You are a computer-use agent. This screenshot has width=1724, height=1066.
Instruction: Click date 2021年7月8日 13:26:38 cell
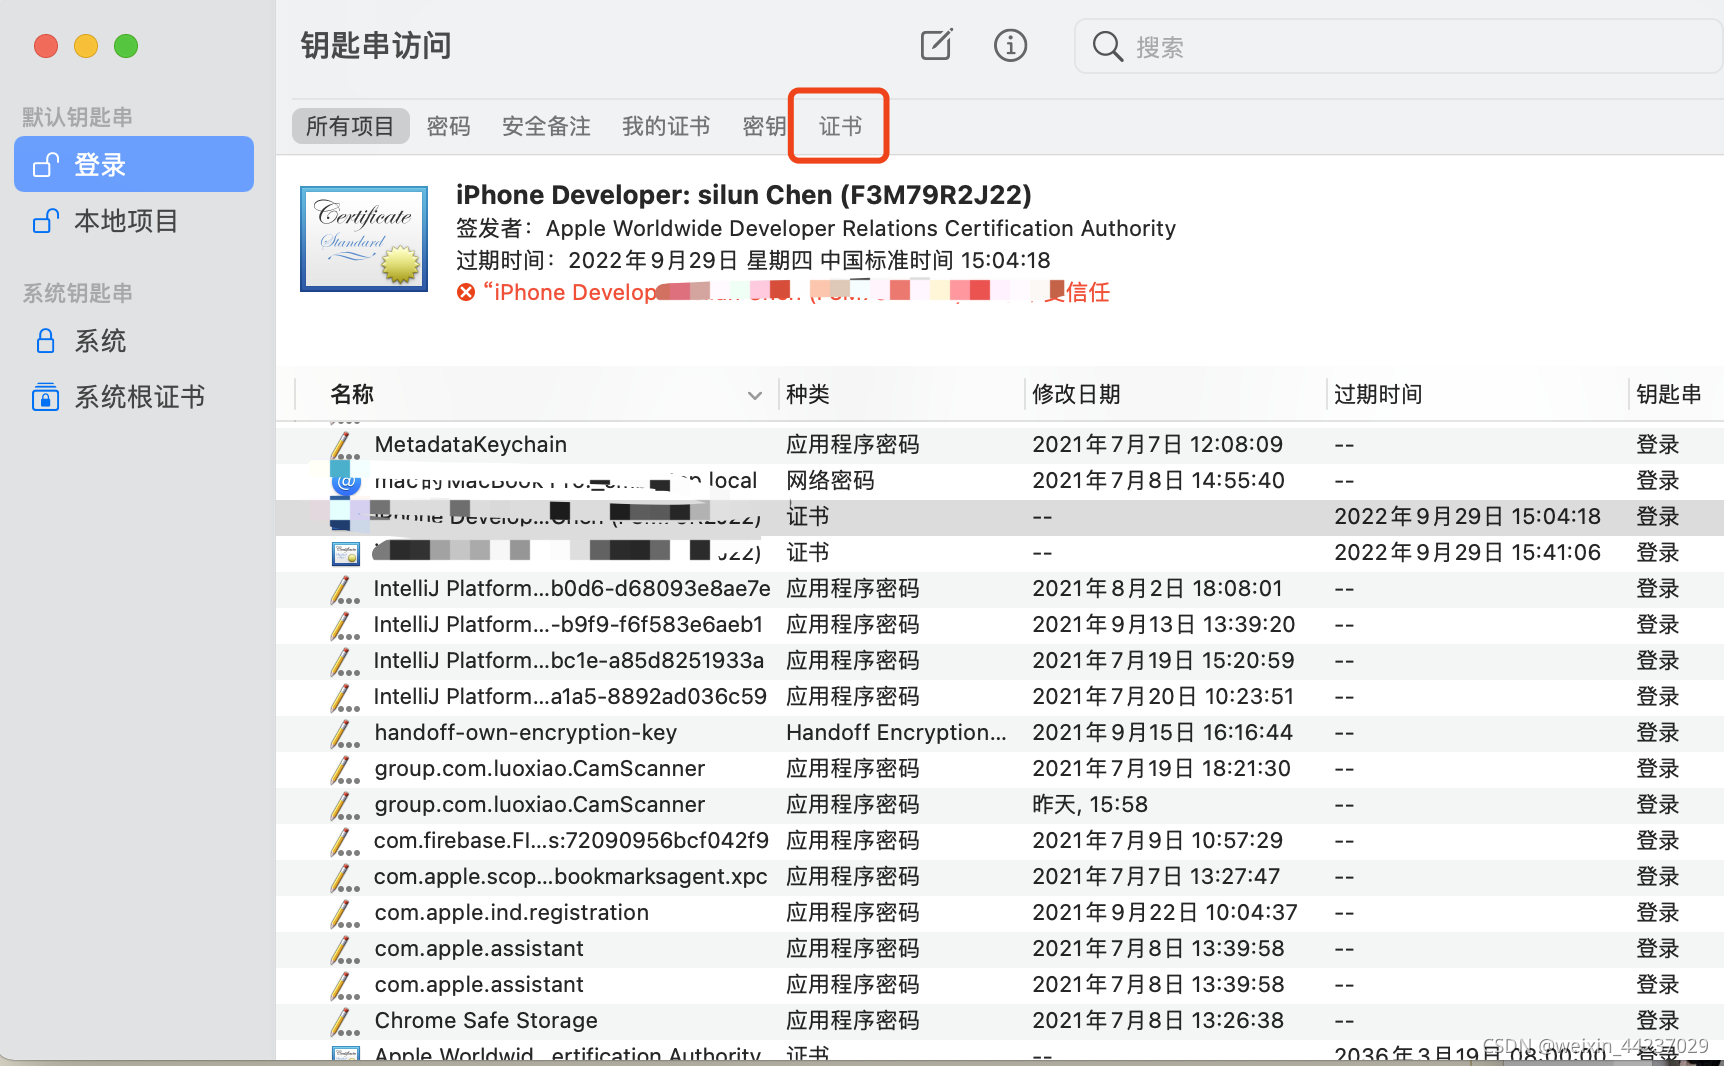pos(1158,1020)
